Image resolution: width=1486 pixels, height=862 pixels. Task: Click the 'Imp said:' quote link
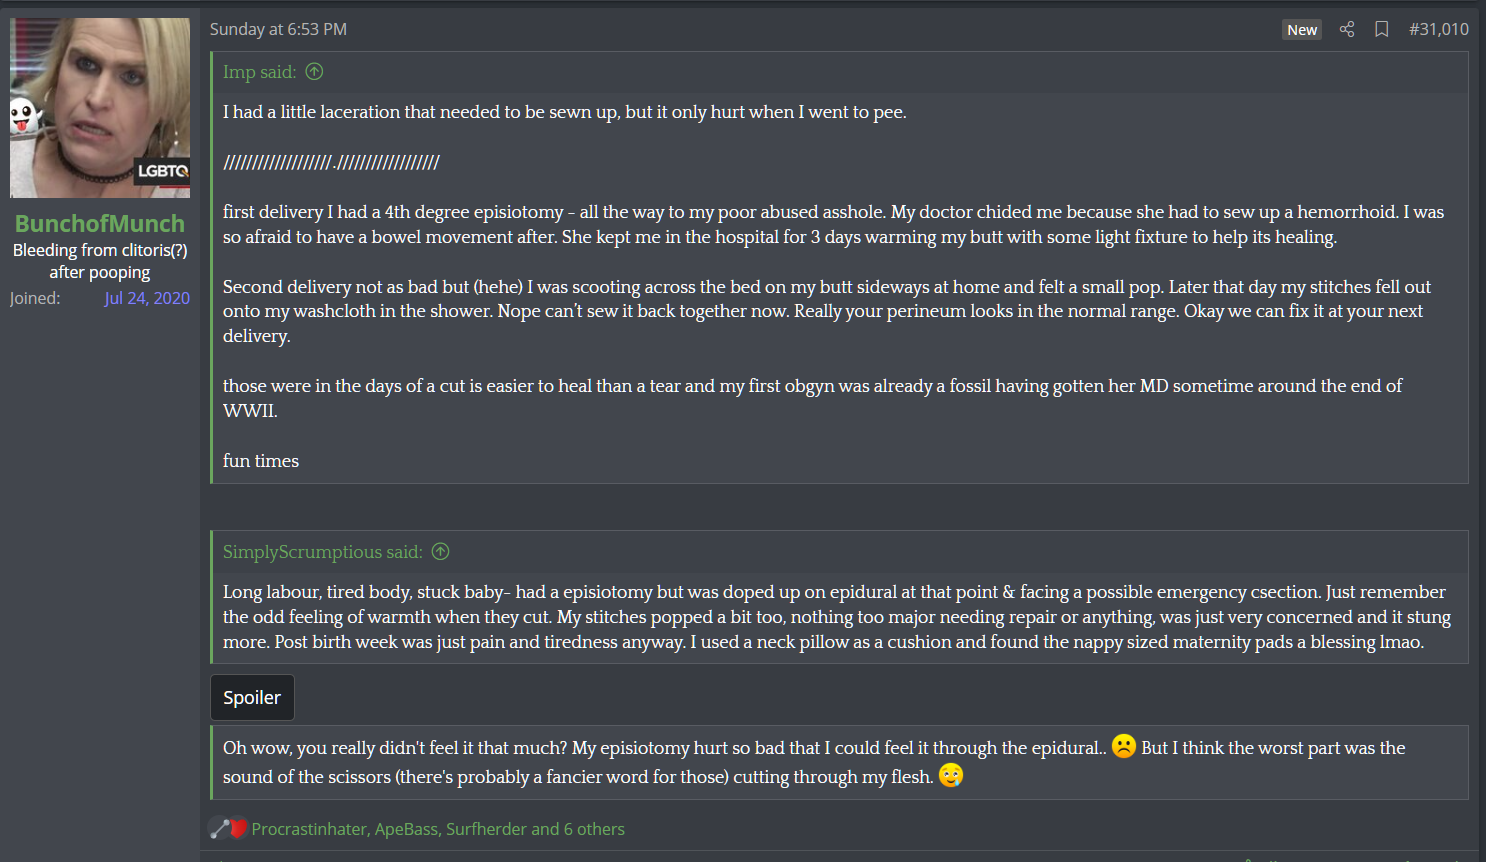(259, 72)
